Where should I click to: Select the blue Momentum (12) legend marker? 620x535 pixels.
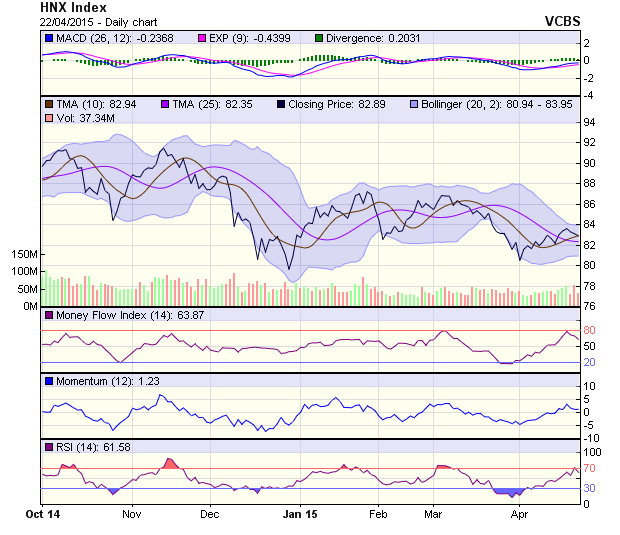click(x=48, y=381)
